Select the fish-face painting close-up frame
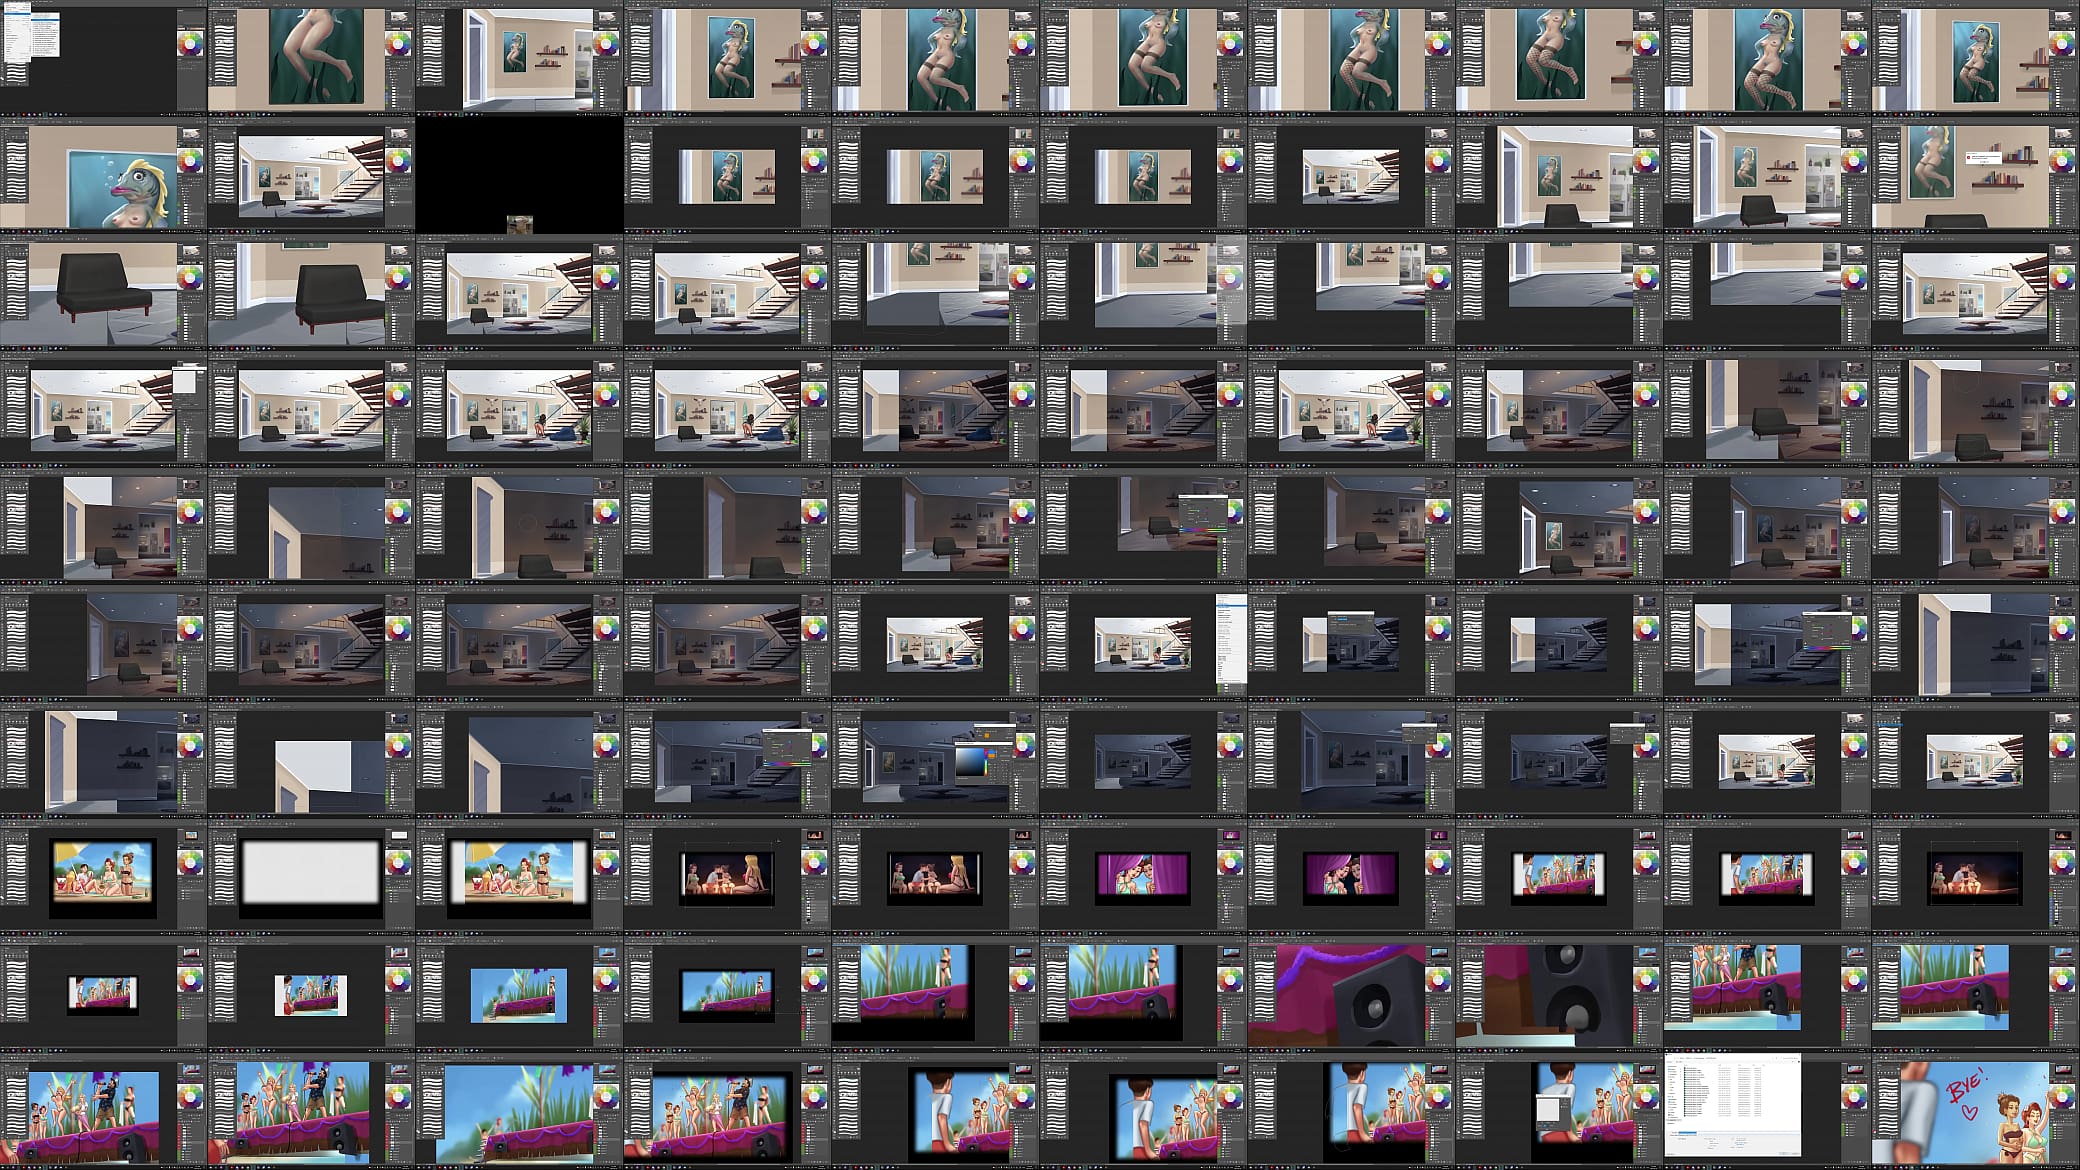2080x1170 pixels. tap(104, 175)
